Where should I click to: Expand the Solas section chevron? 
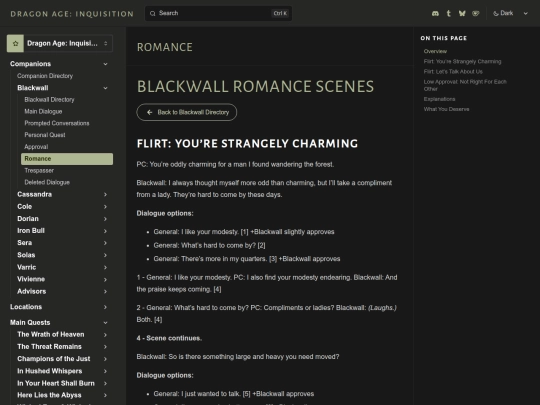pyautogui.click(x=105, y=255)
